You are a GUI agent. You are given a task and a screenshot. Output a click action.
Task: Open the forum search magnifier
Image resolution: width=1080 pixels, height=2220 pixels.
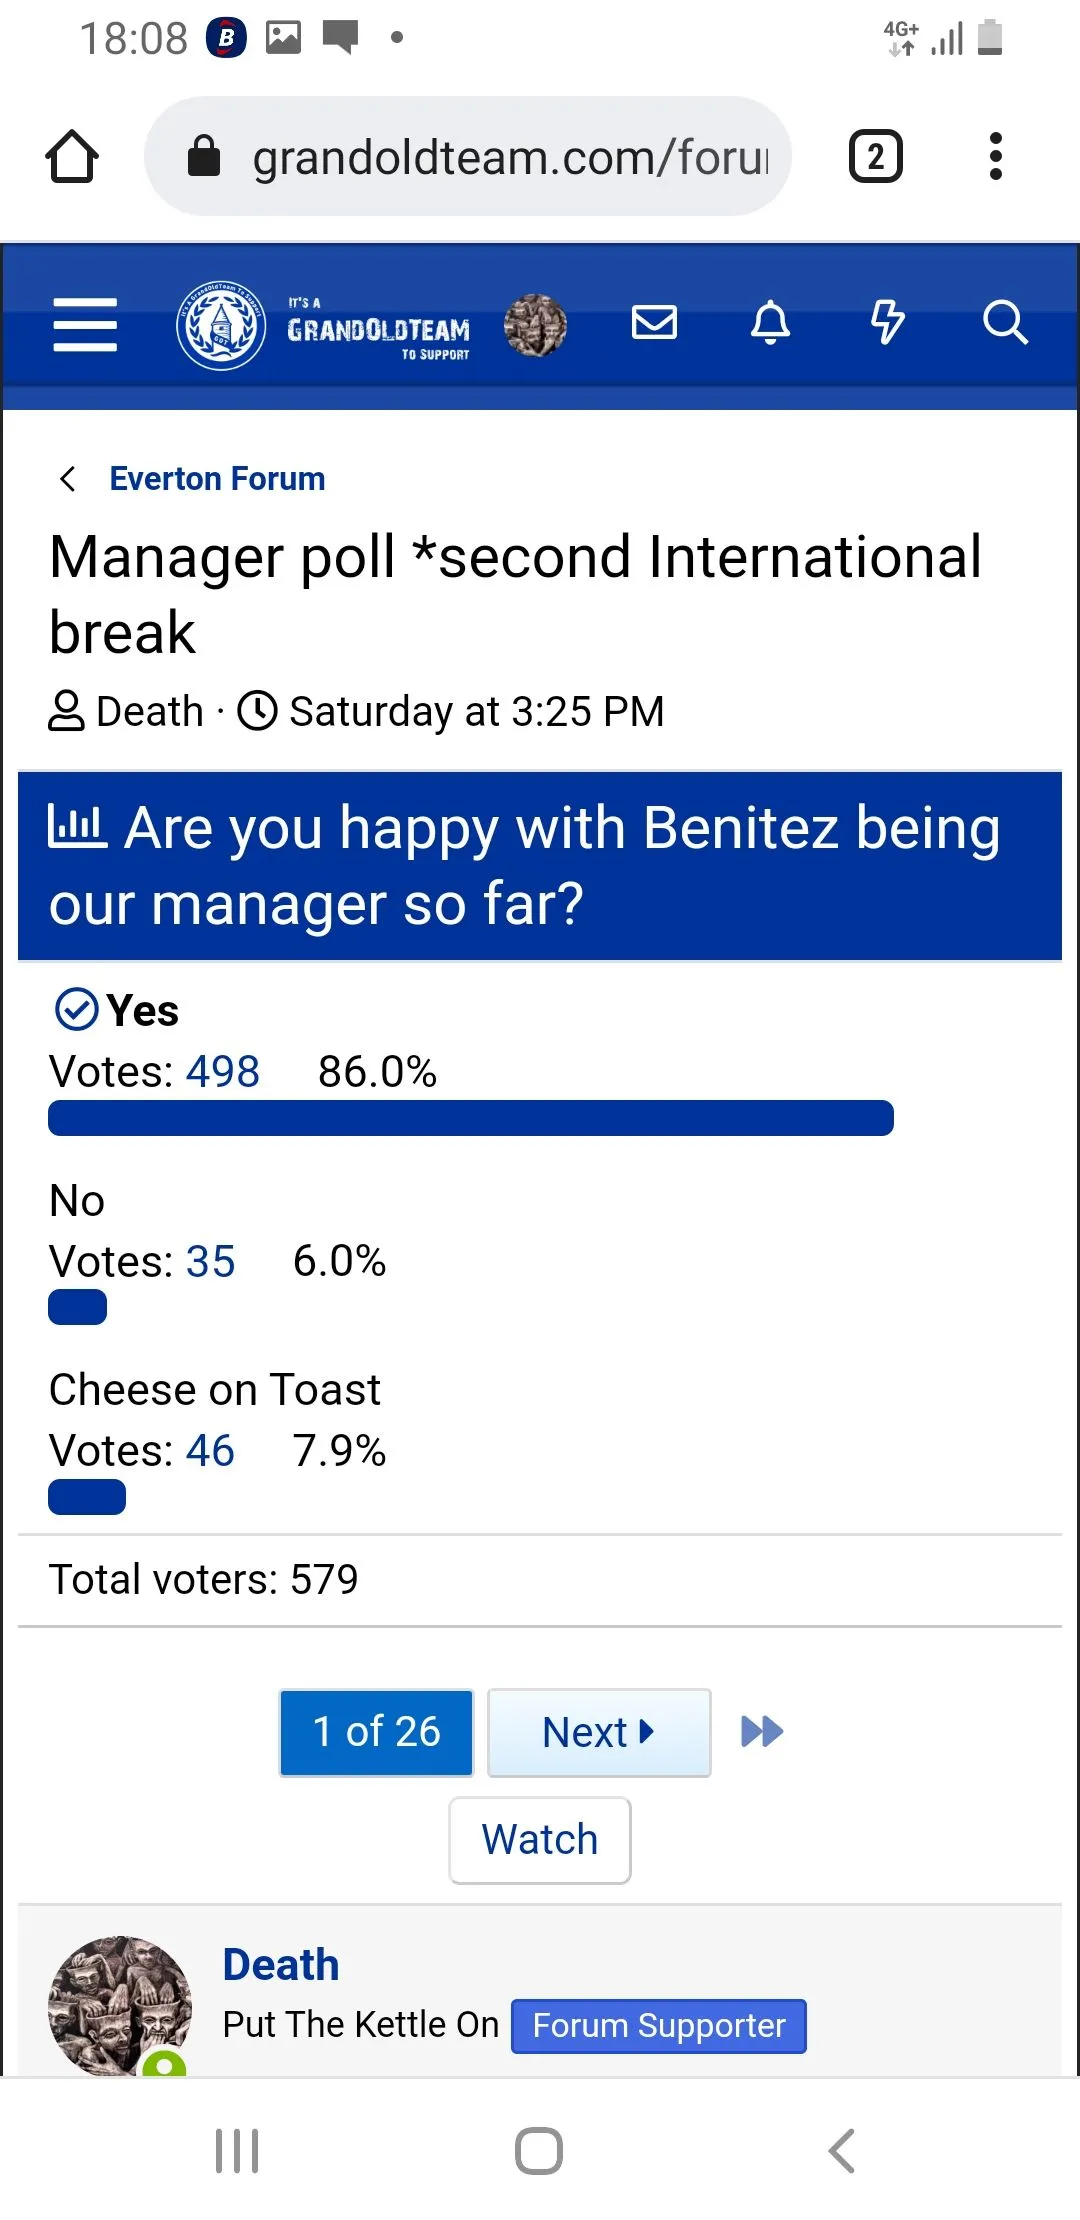(x=1004, y=323)
